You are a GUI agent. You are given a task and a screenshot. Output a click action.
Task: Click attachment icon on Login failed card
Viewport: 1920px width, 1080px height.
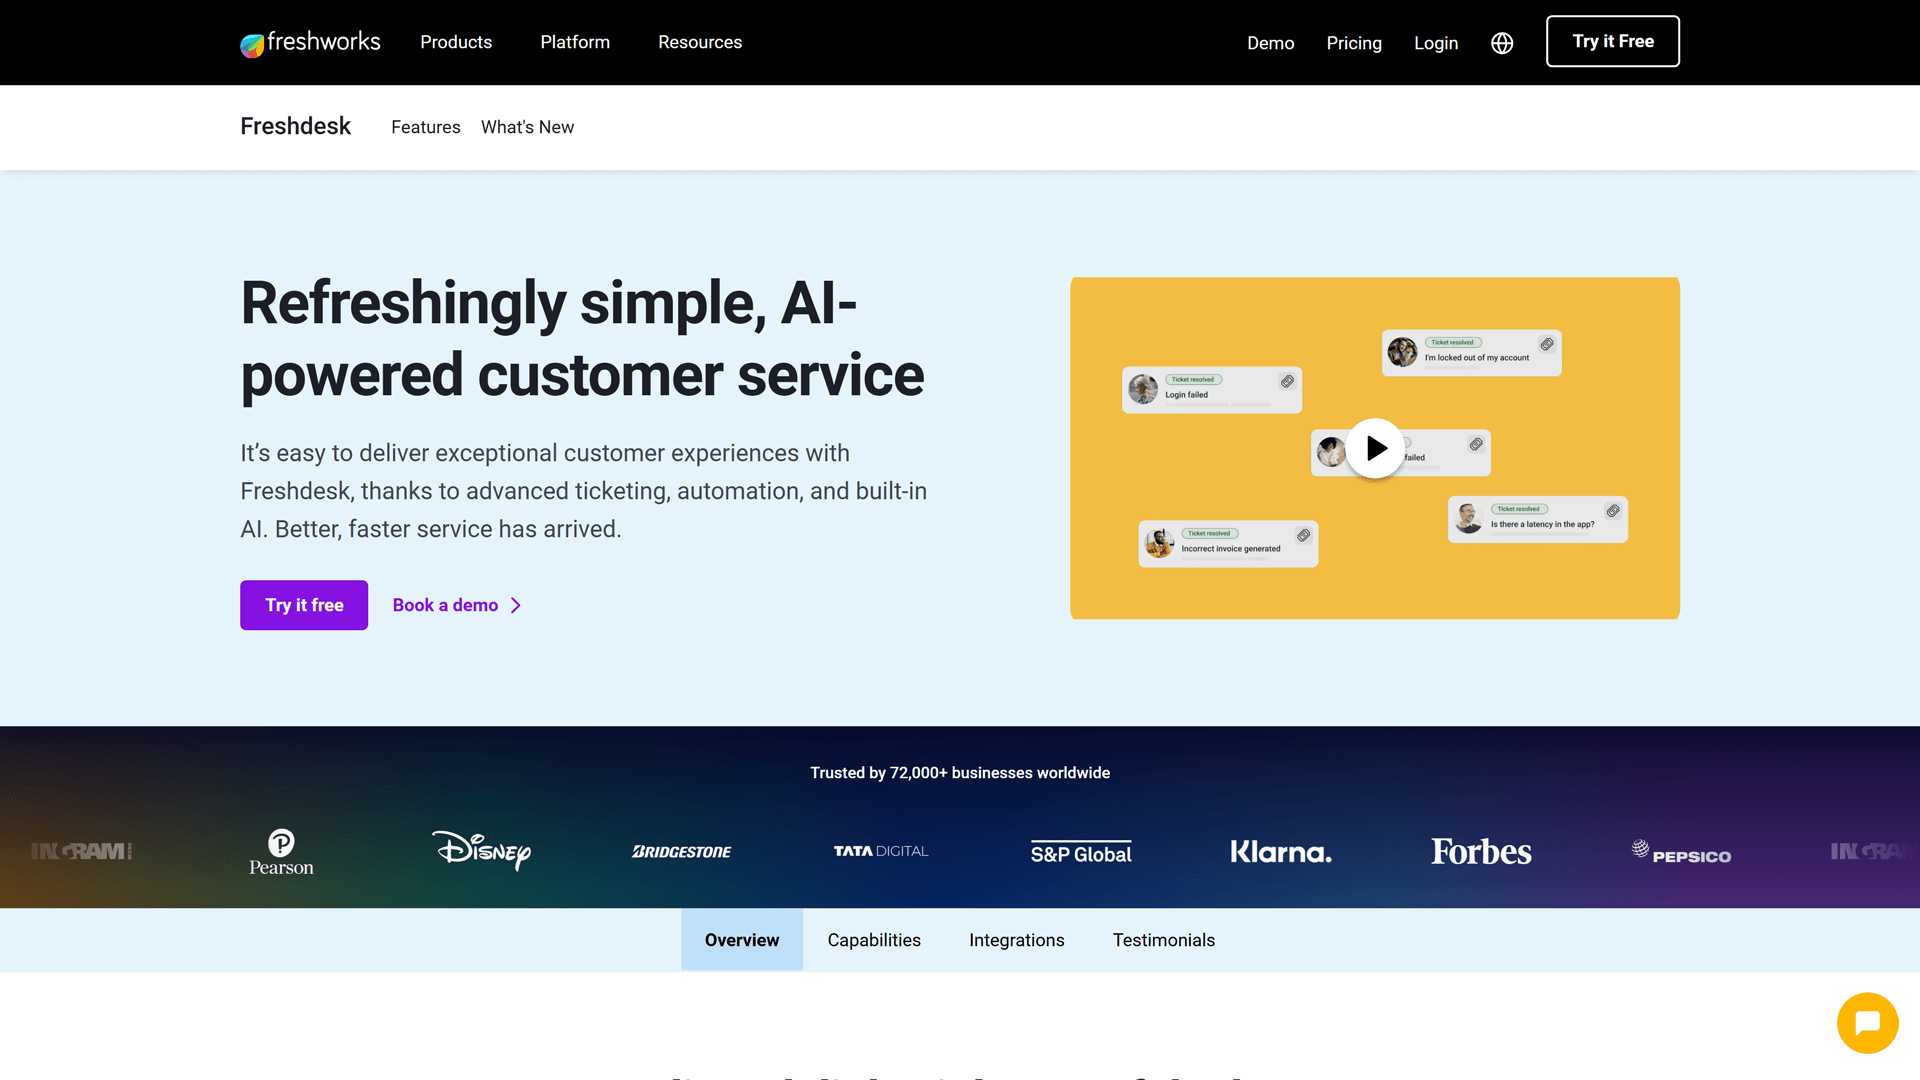1287,381
